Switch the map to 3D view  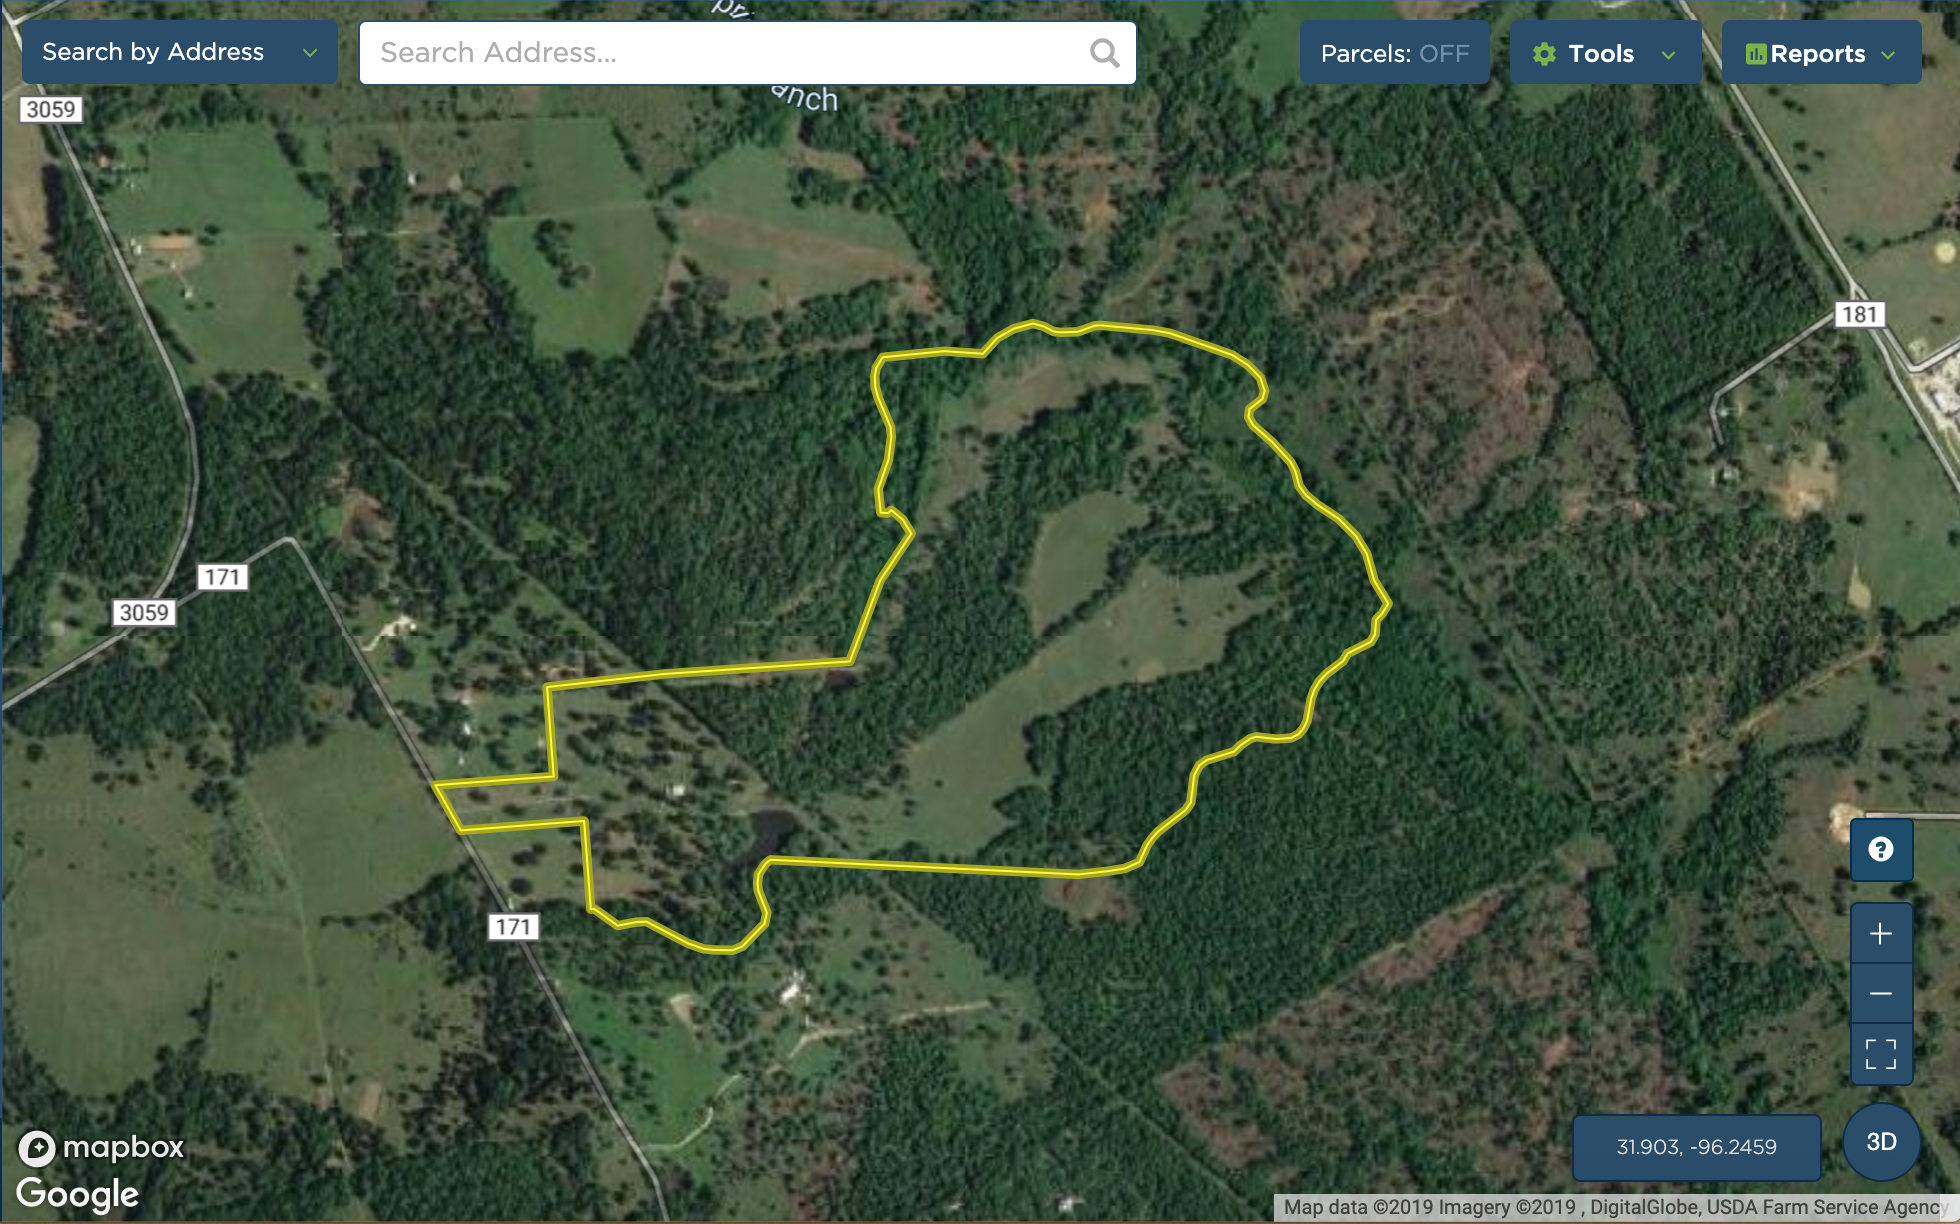coord(1882,1142)
